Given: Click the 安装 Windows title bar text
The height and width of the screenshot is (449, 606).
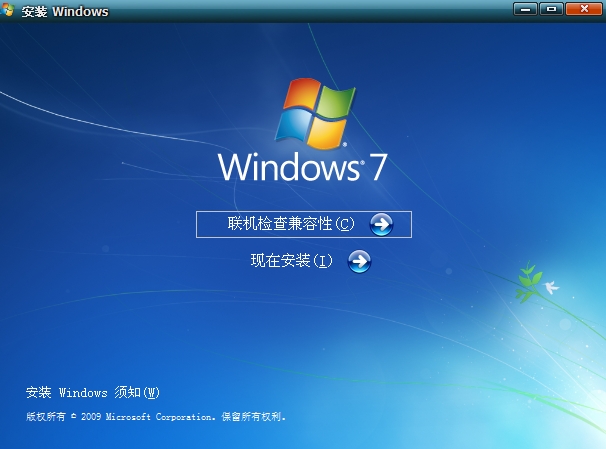Looking at the screenshot, I should [65, 12].
